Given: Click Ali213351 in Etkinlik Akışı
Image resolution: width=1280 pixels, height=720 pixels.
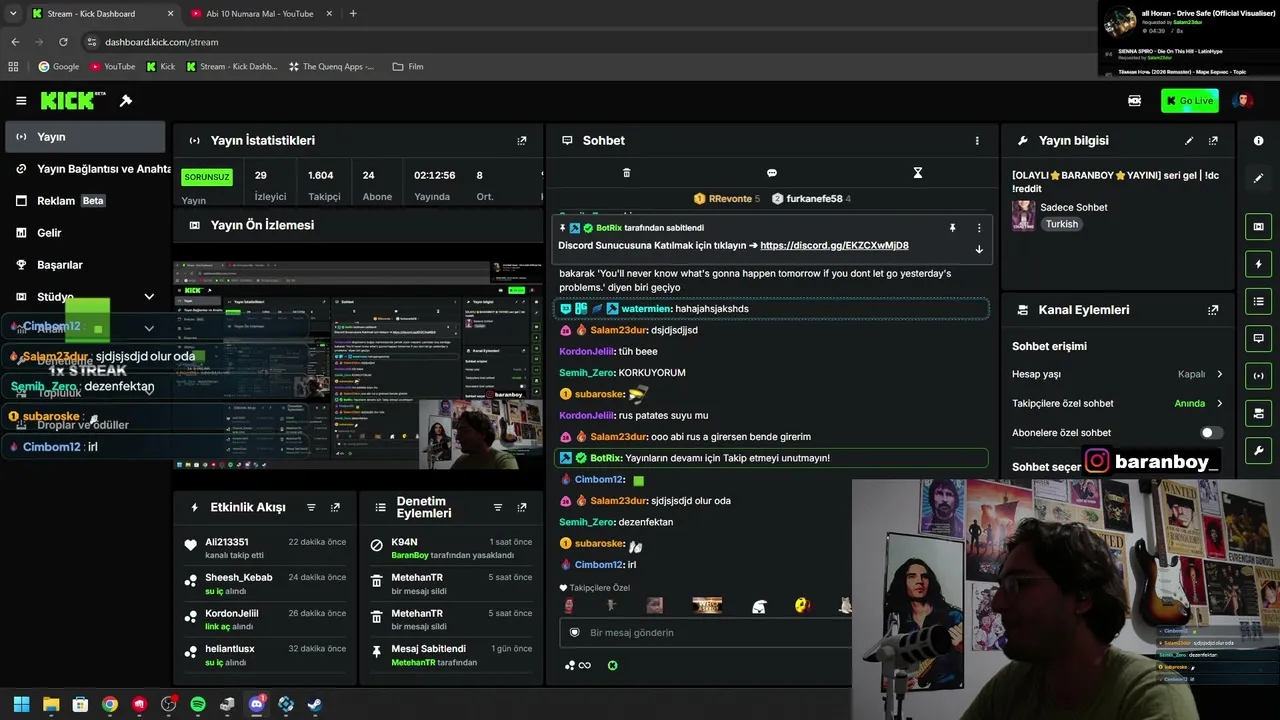Looking at the screenshot, I should (227, 542).
